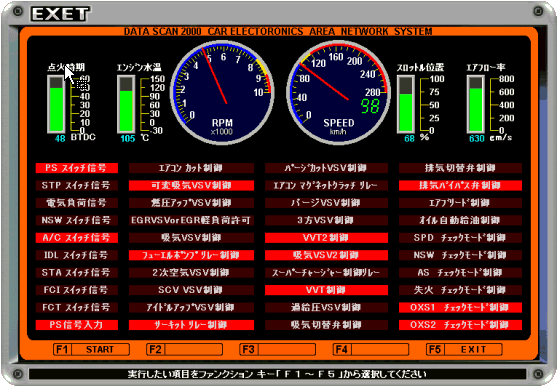Click the 排気切替弁制御 indicator
The width and height of the screenshot is (558, 387).
[460, 168]
